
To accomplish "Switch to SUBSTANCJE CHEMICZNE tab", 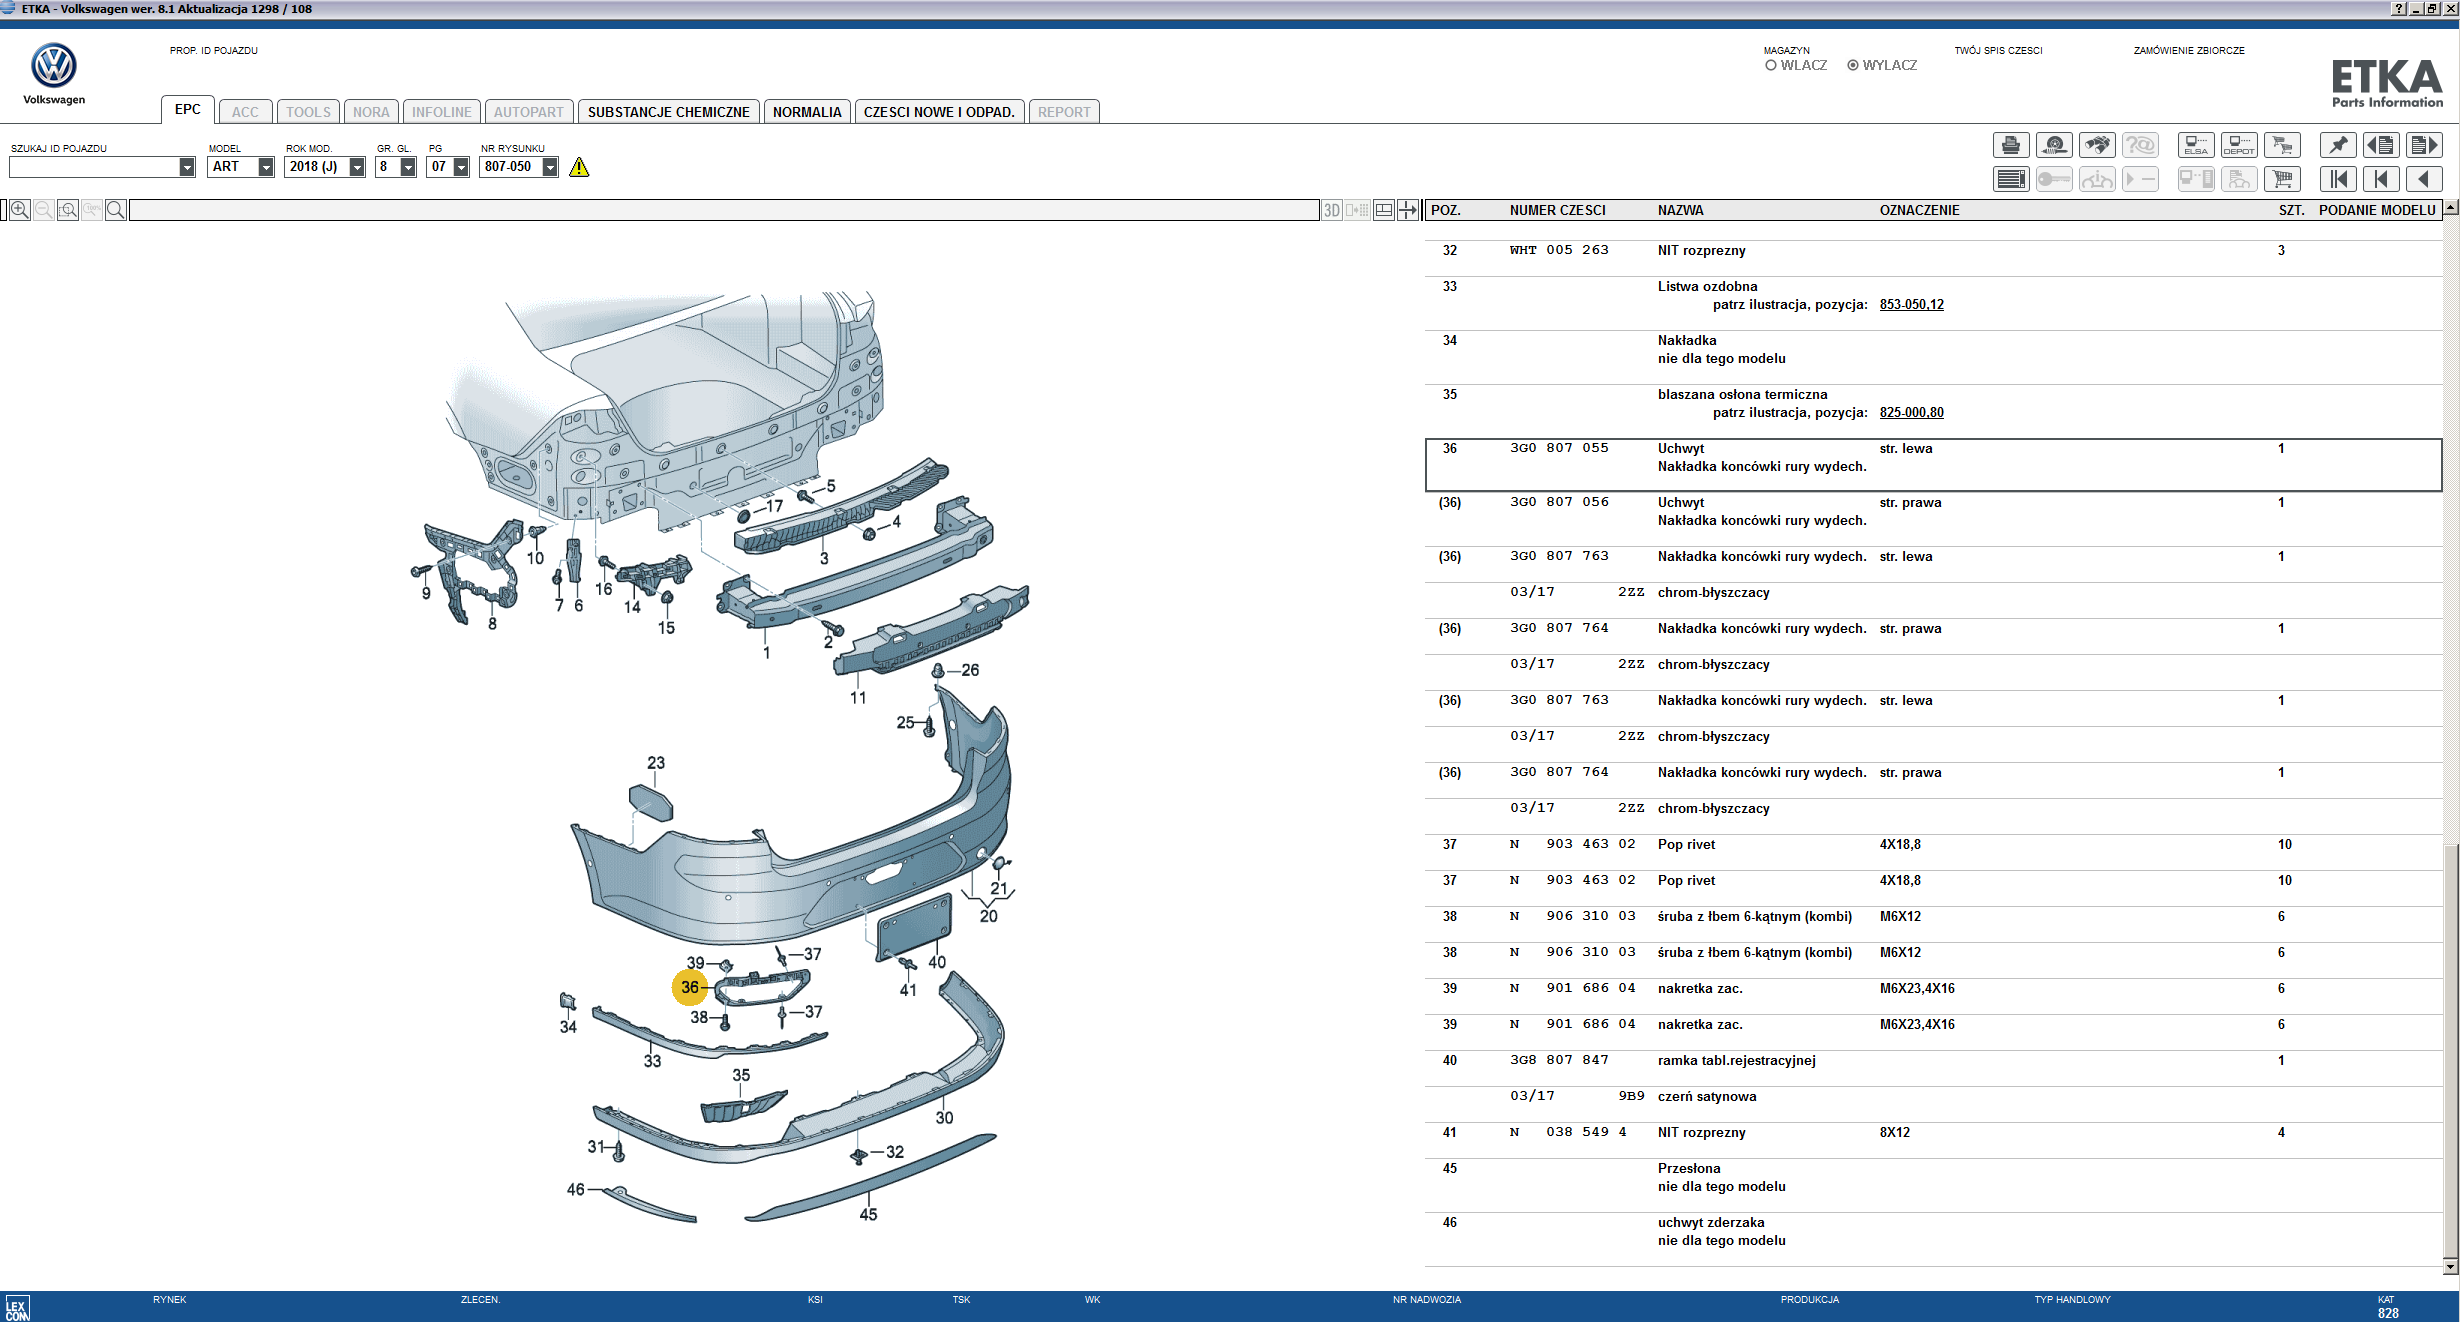I will tap(668, 112).
